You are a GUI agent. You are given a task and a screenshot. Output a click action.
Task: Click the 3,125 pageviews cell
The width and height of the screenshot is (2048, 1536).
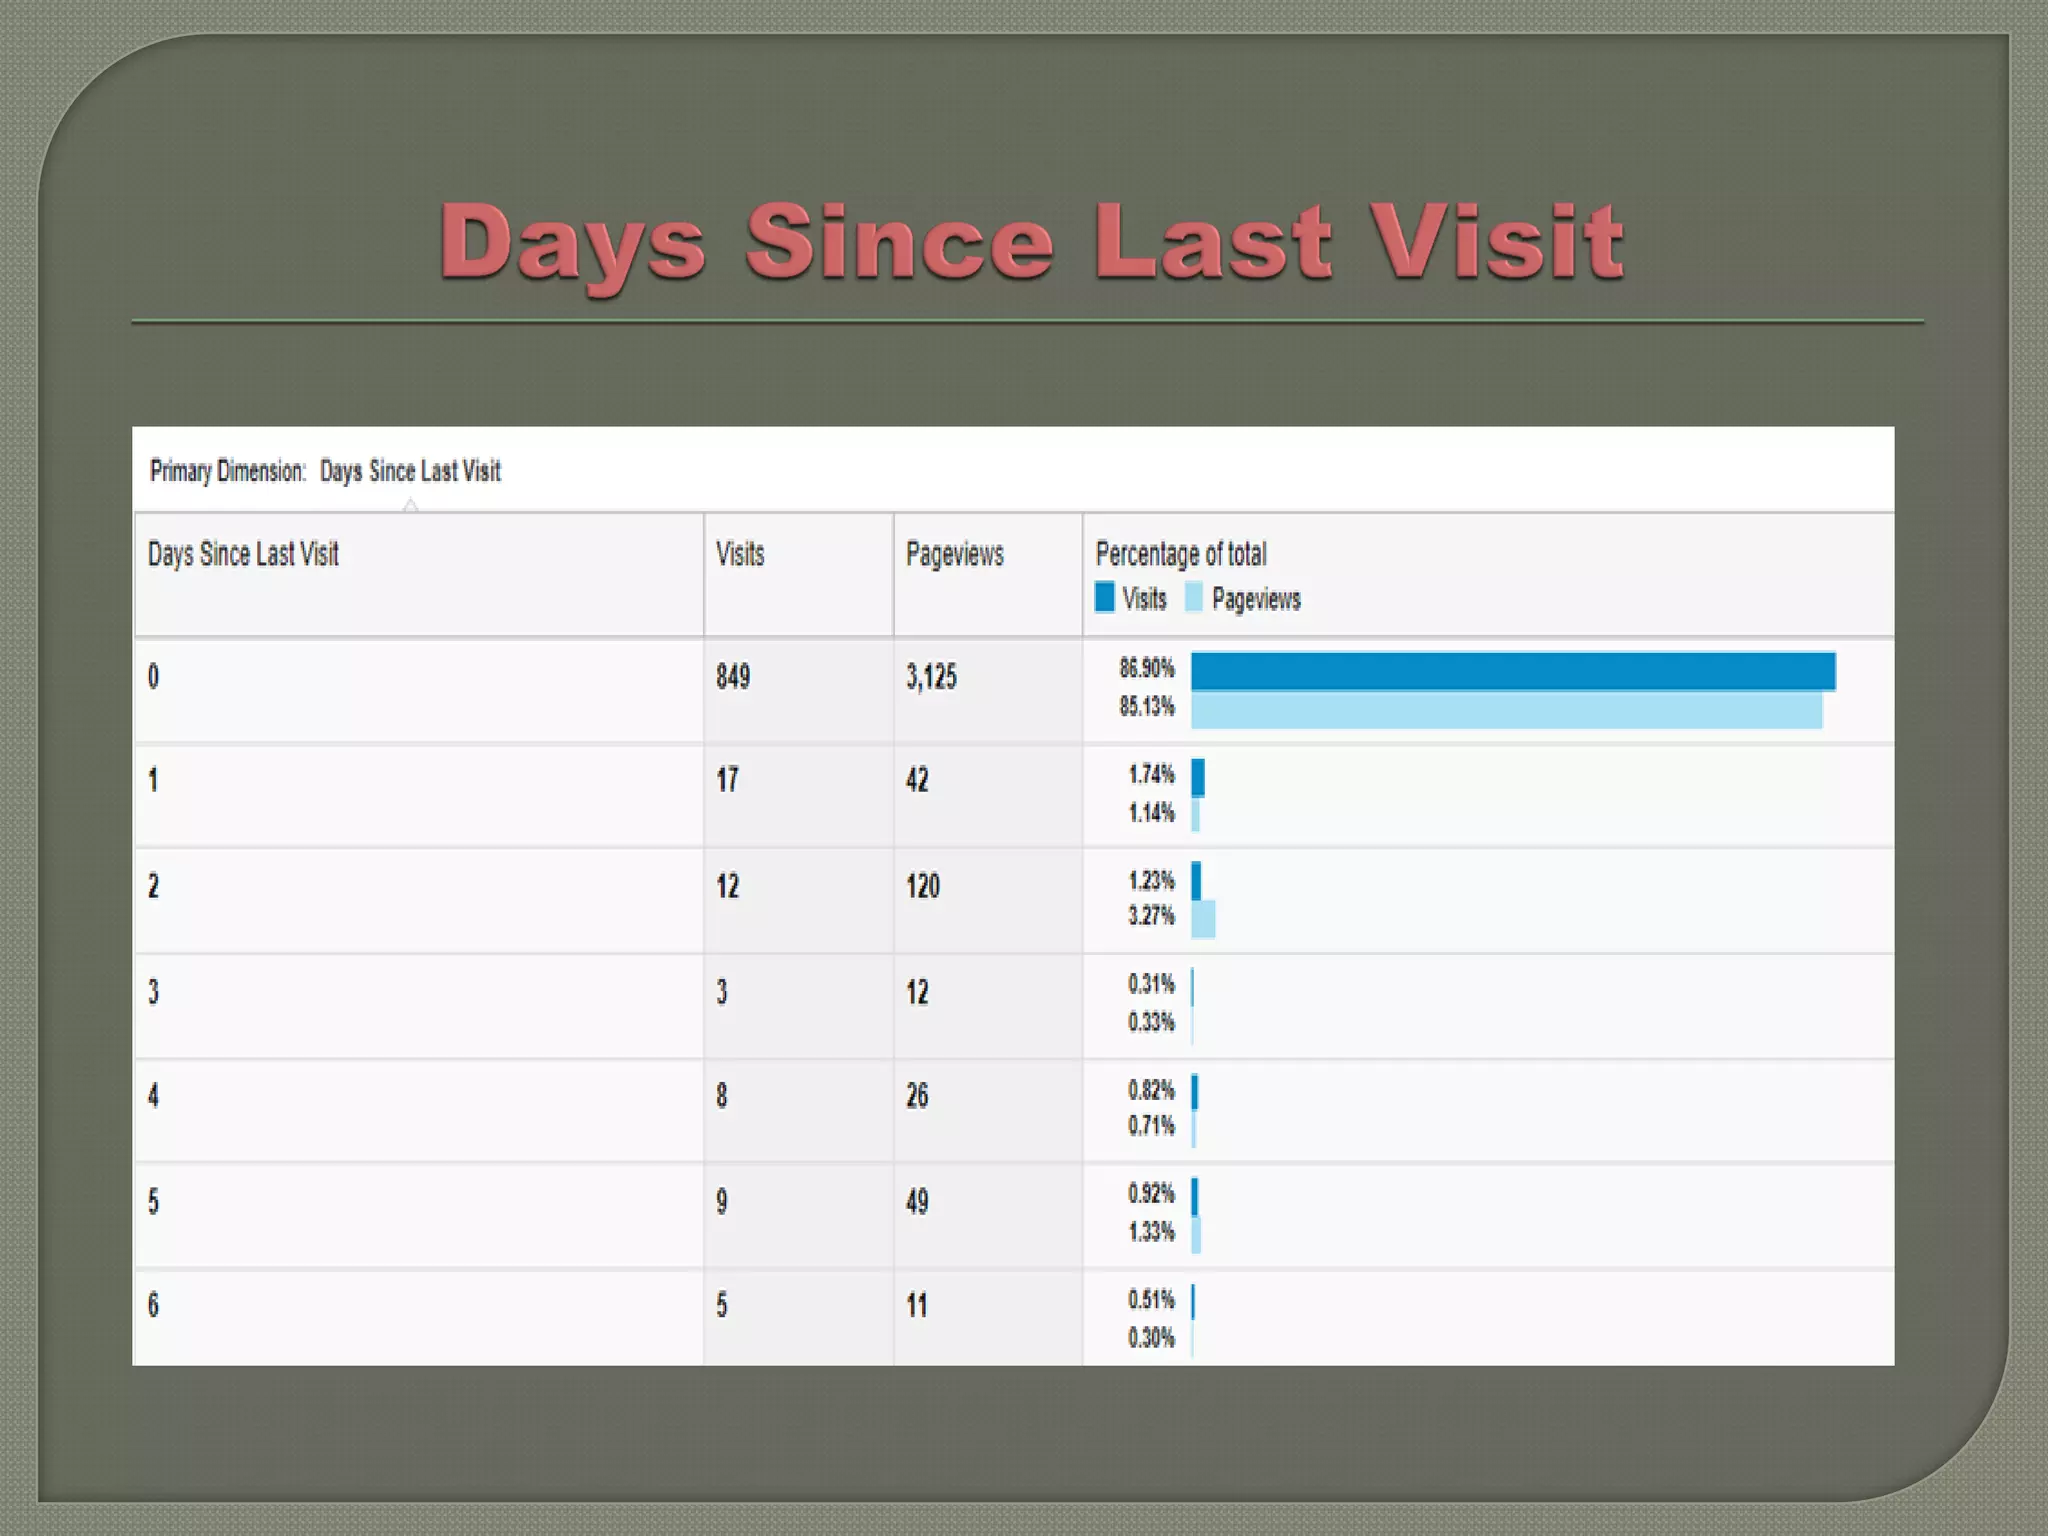tap(931, 677)
